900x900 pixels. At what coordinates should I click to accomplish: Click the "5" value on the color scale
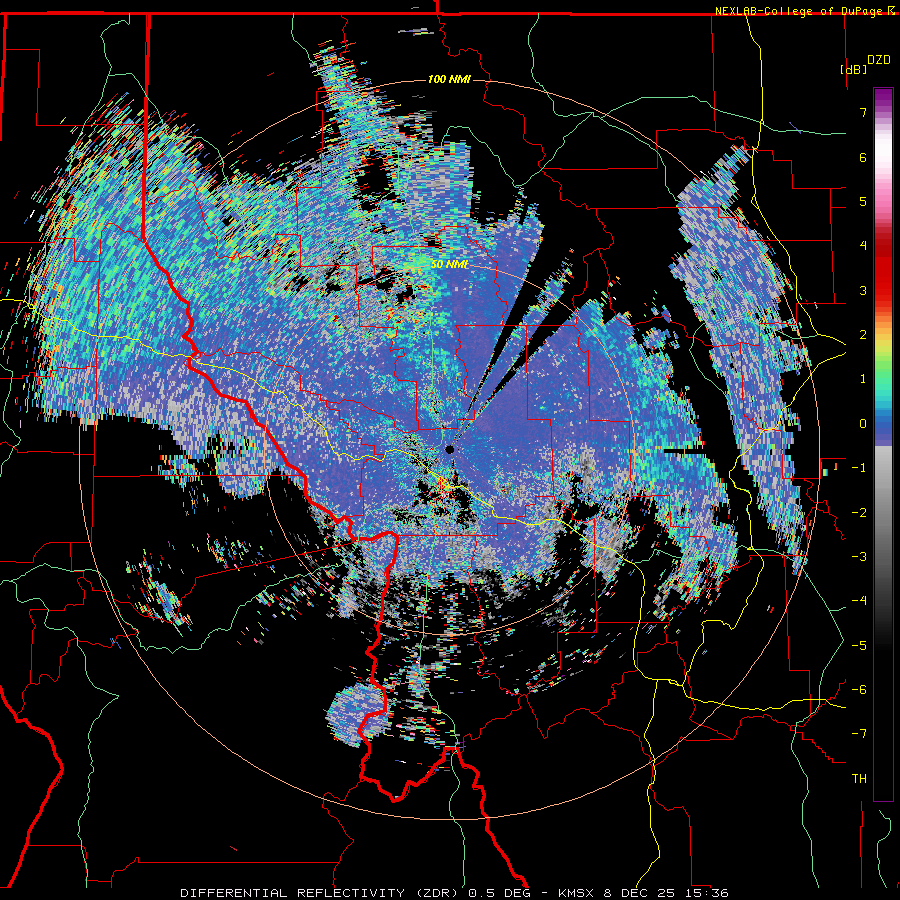tap(863, 201)
